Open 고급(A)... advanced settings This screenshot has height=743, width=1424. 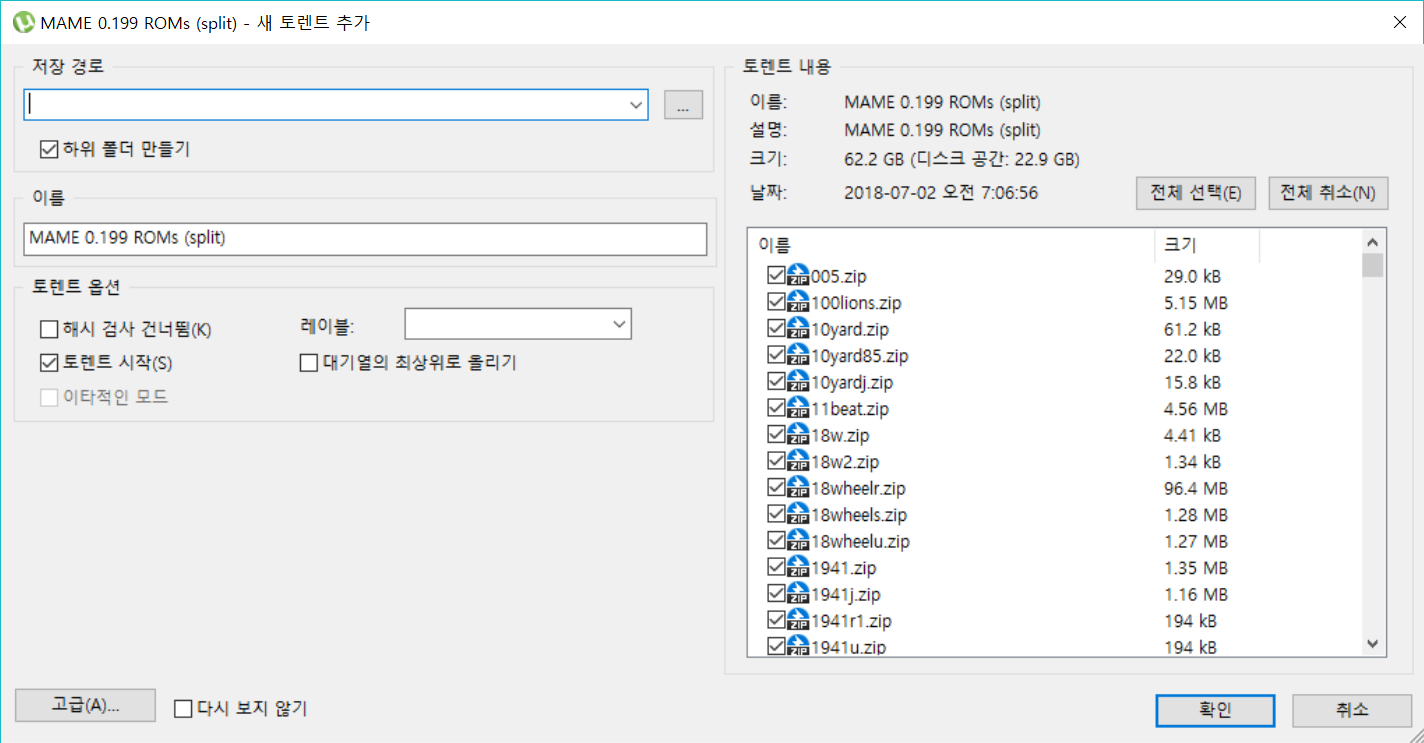pyautogui.click(x=86, y=706)
